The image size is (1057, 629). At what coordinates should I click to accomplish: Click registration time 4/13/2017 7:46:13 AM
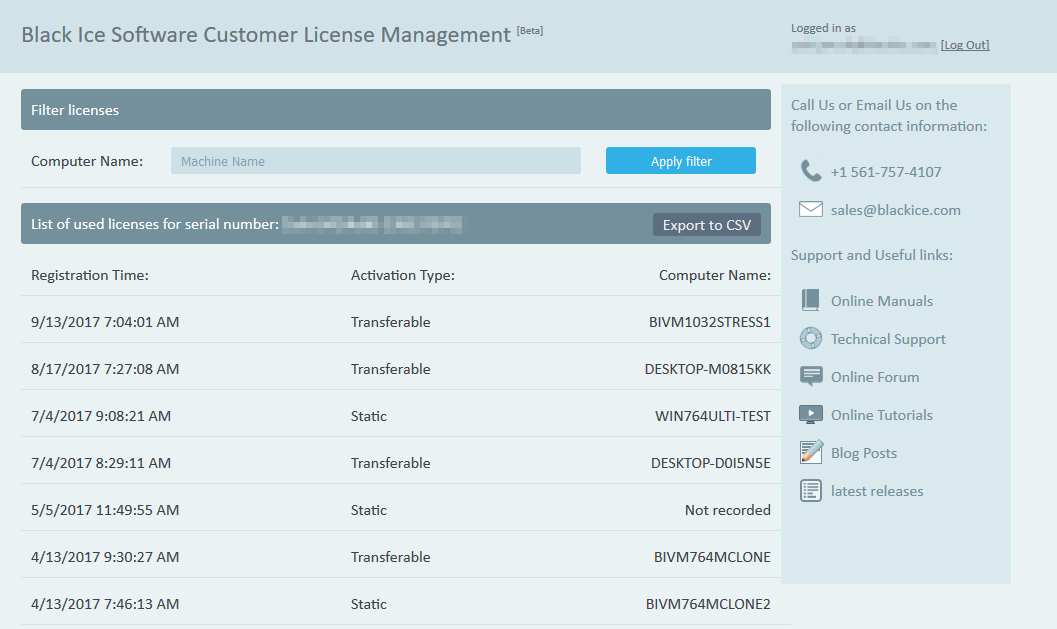(105, 604)
